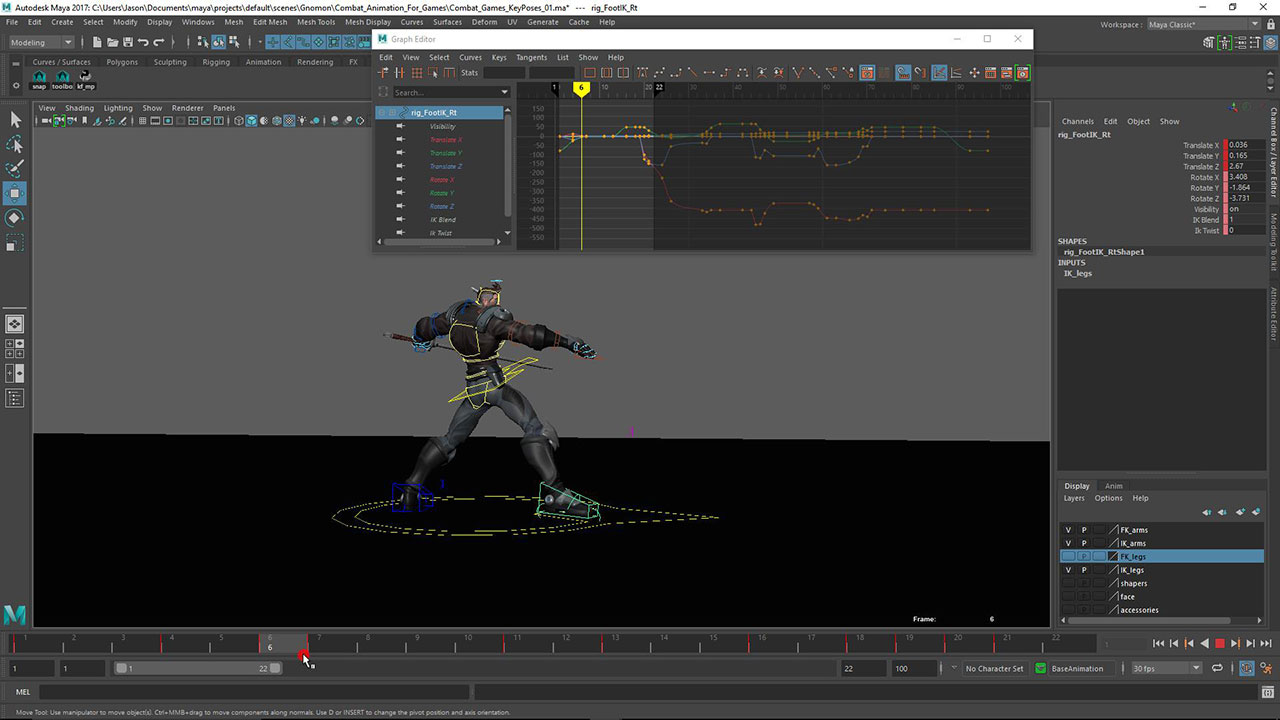Image resolution: width=1280 pixels, height=720 pixels.
Task: Pick the Scale tool in left toolbox
Action: [x=15, y=243]
